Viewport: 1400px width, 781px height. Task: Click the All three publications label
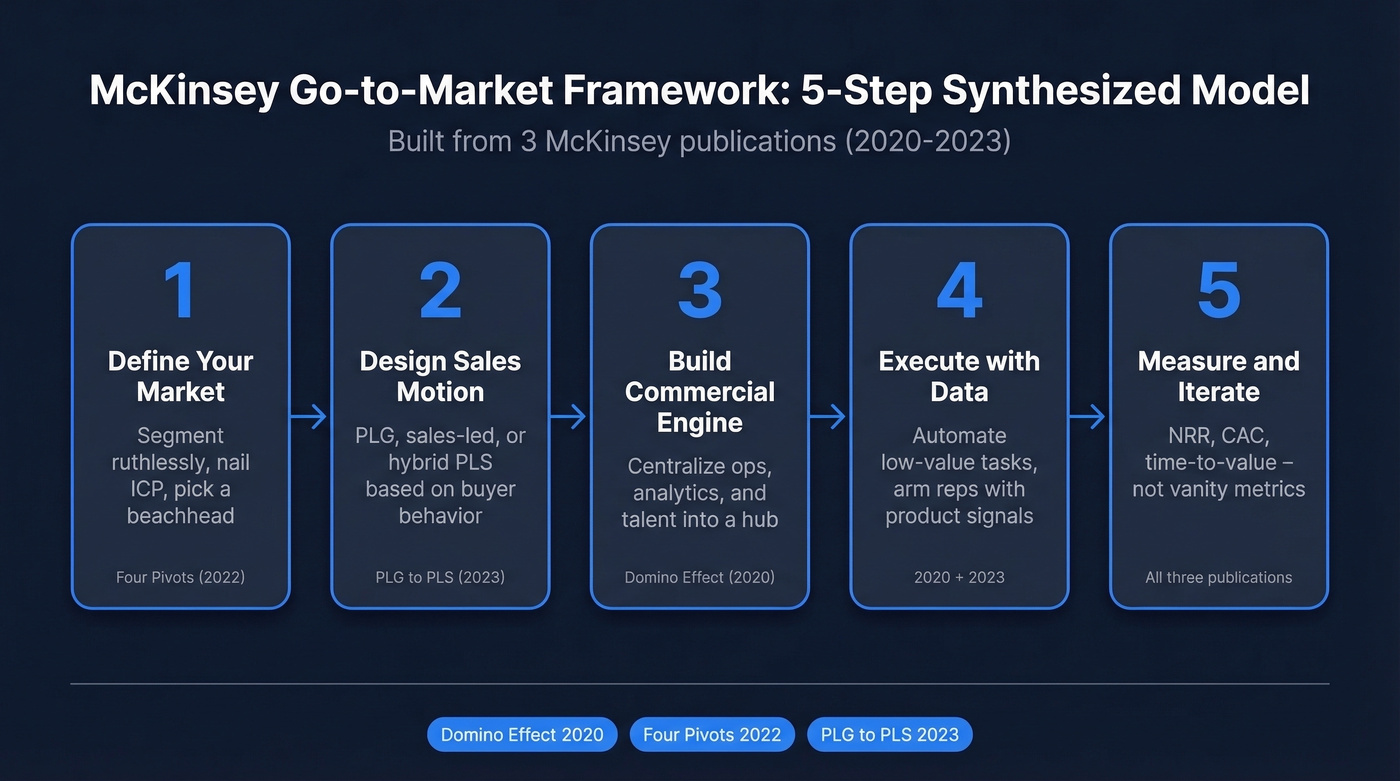pyautogui.click(x=1218, y=577)
